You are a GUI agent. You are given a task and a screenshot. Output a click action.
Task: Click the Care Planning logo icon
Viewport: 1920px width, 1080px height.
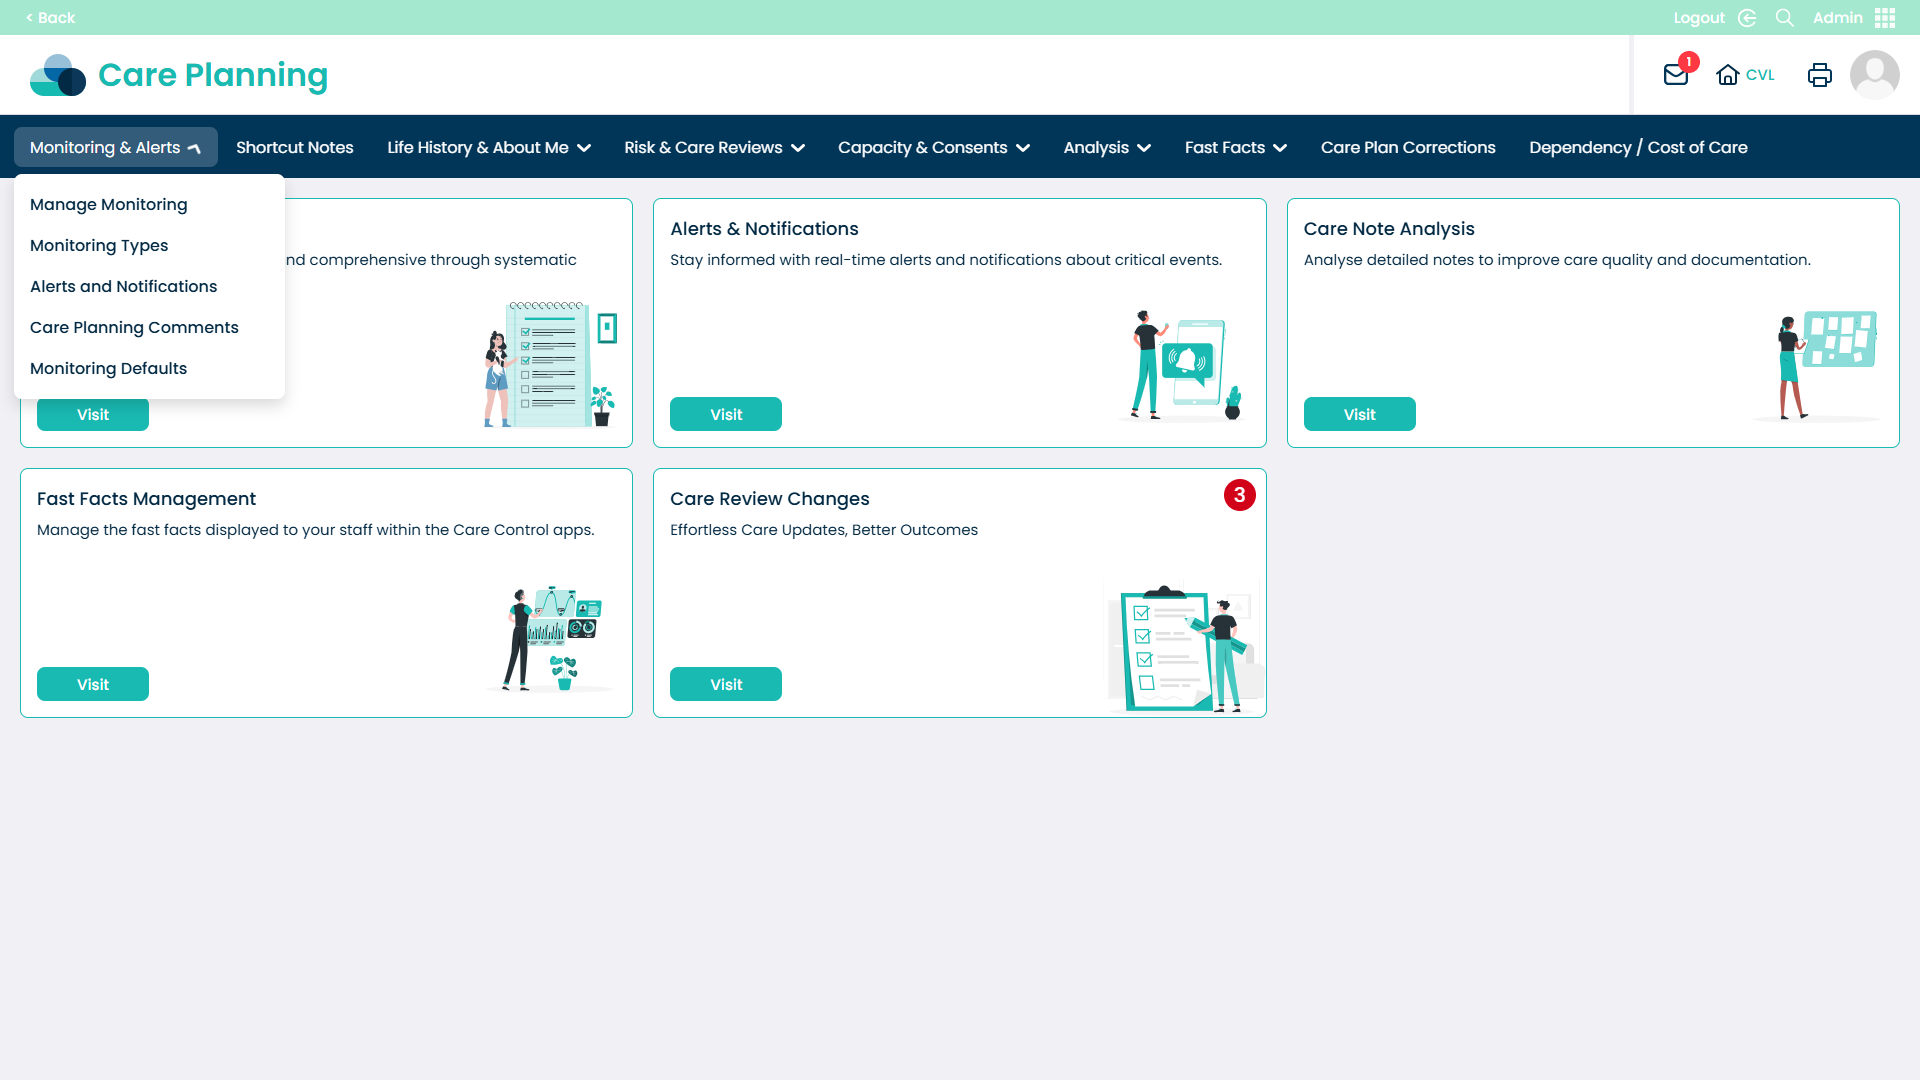pos(57,74)
